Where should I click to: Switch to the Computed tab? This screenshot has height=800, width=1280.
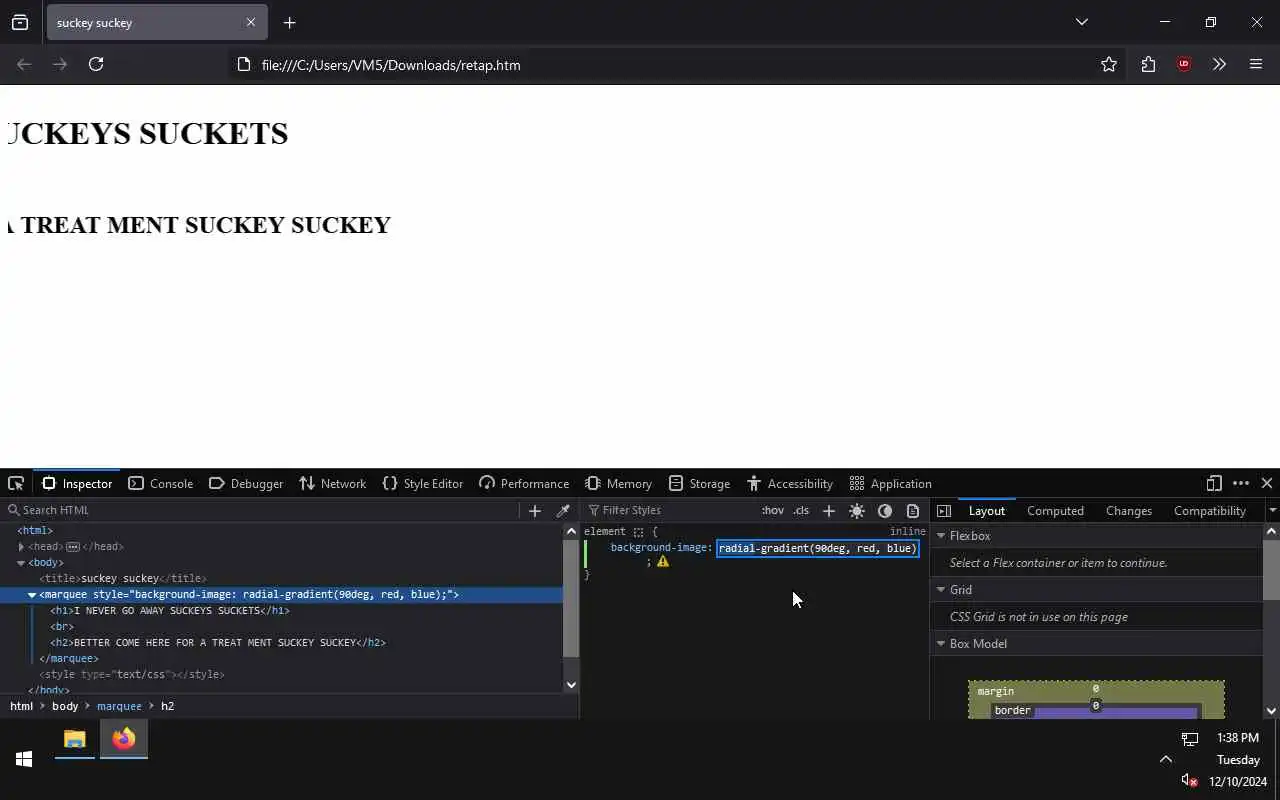(1055, 510)
